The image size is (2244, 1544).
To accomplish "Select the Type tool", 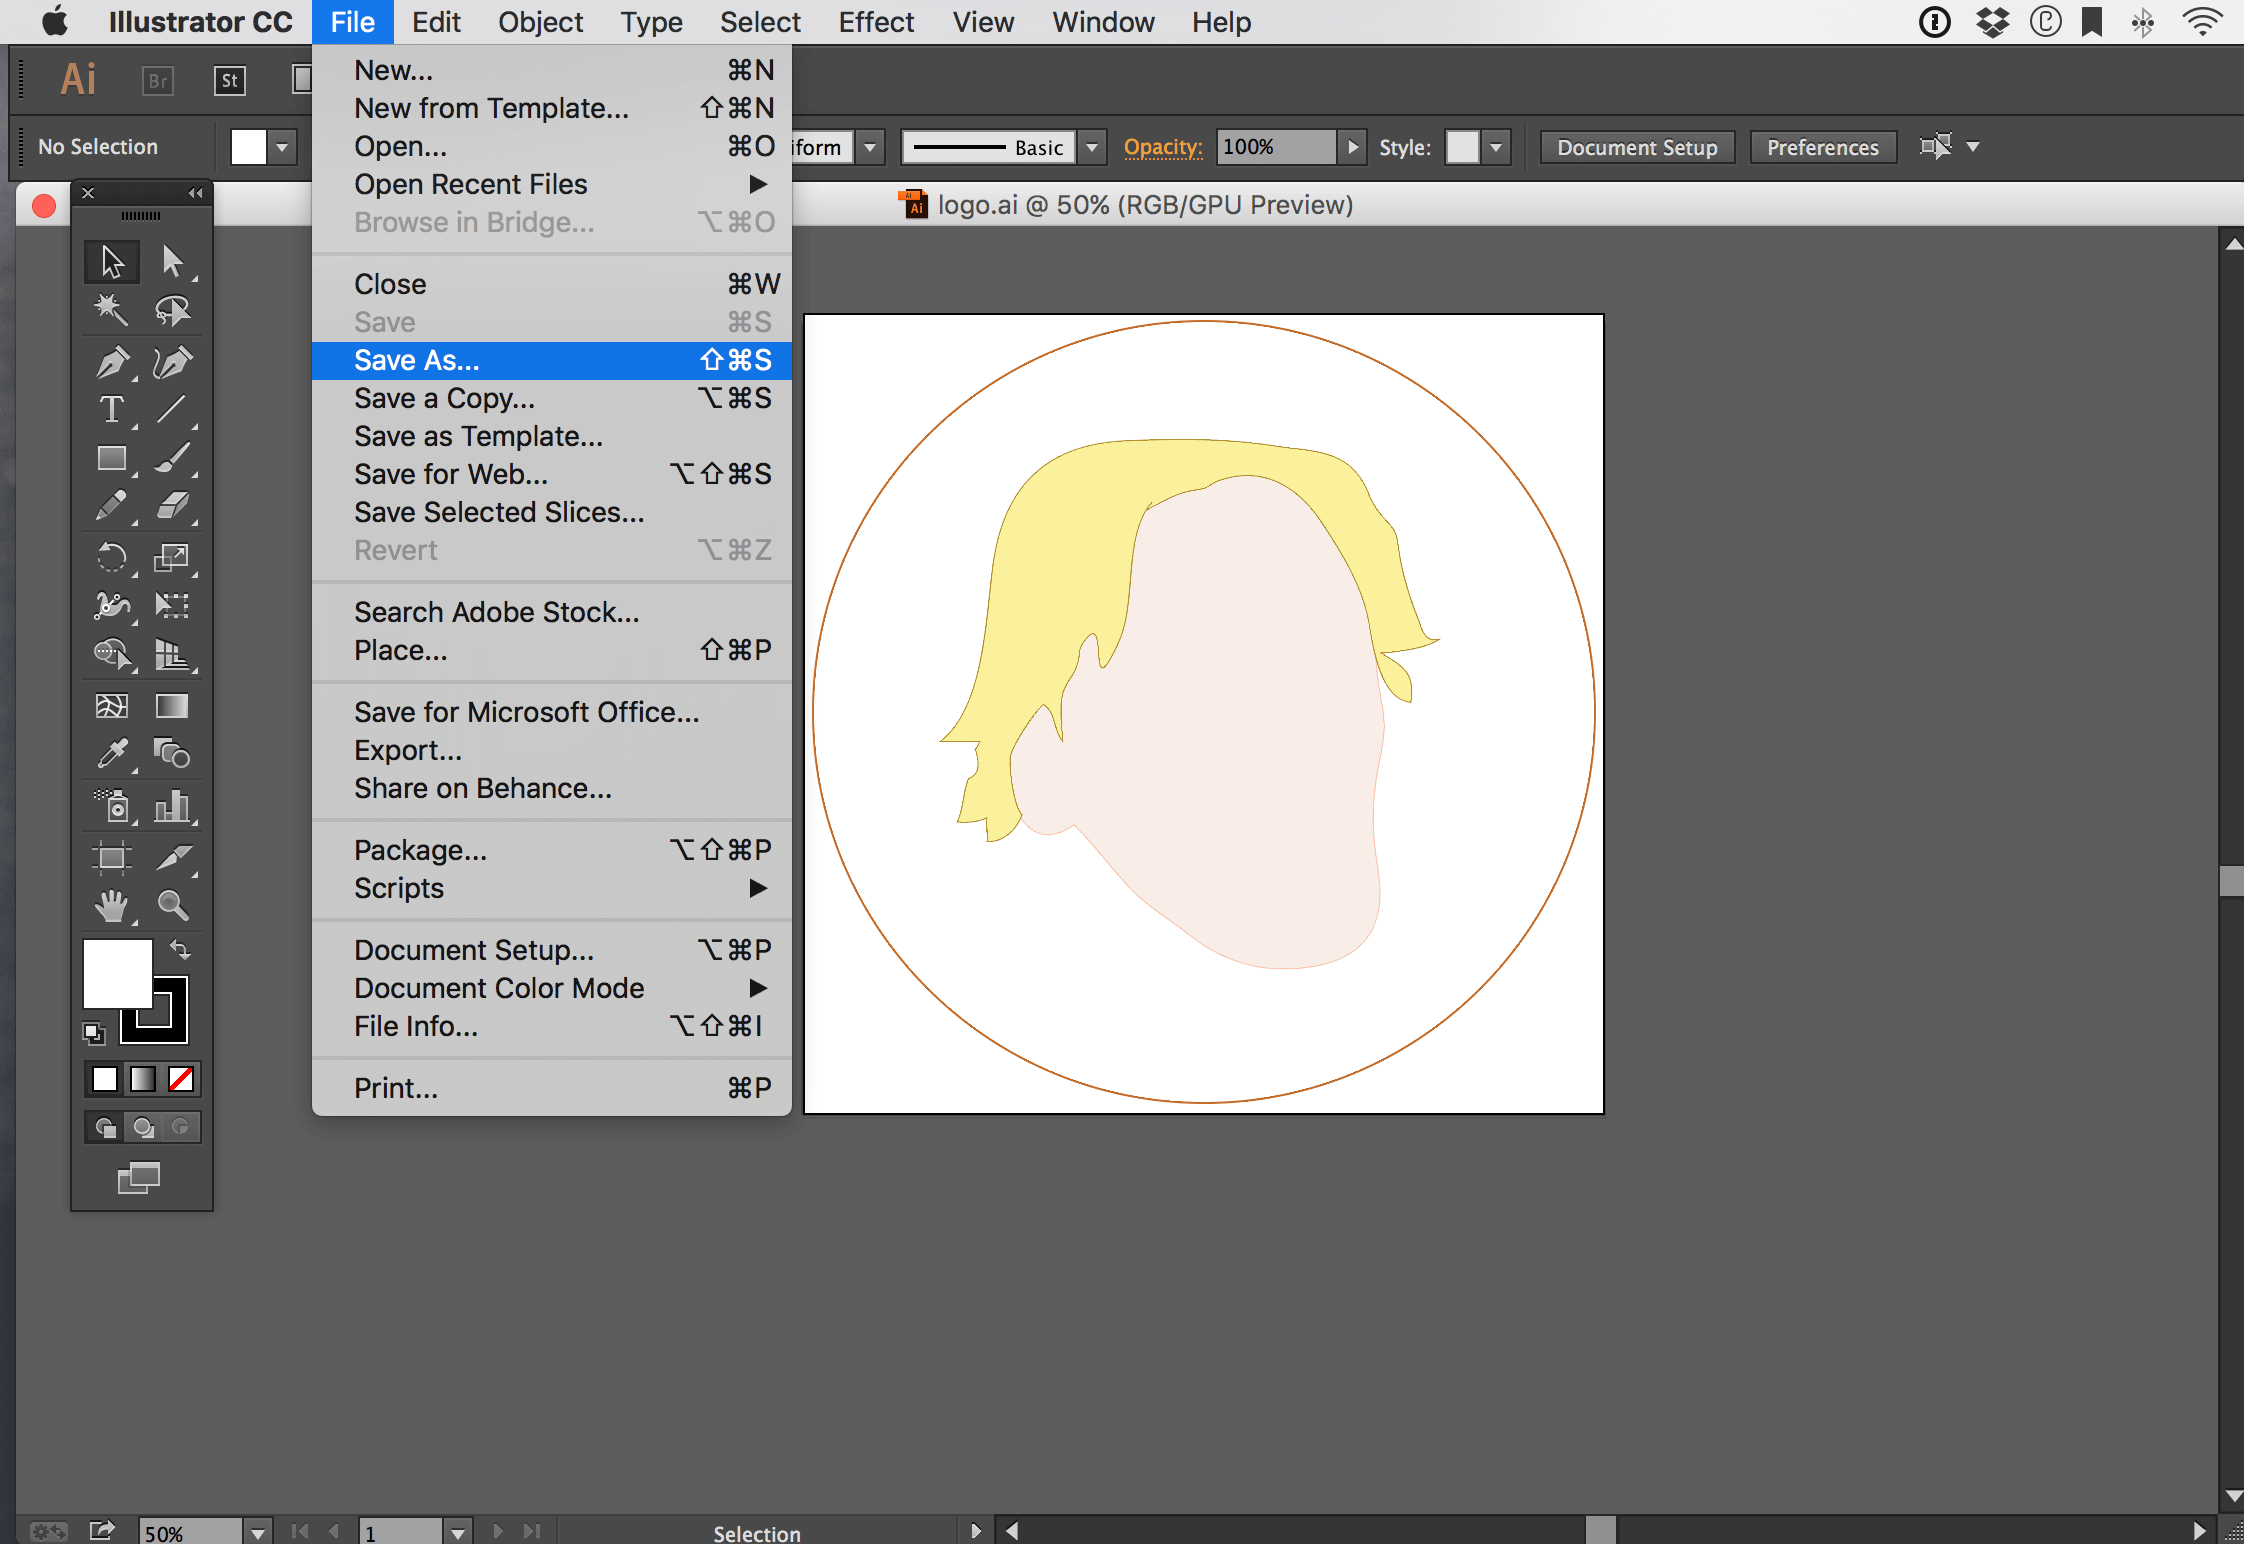I will pyautogui.click(x=109, y=409).
